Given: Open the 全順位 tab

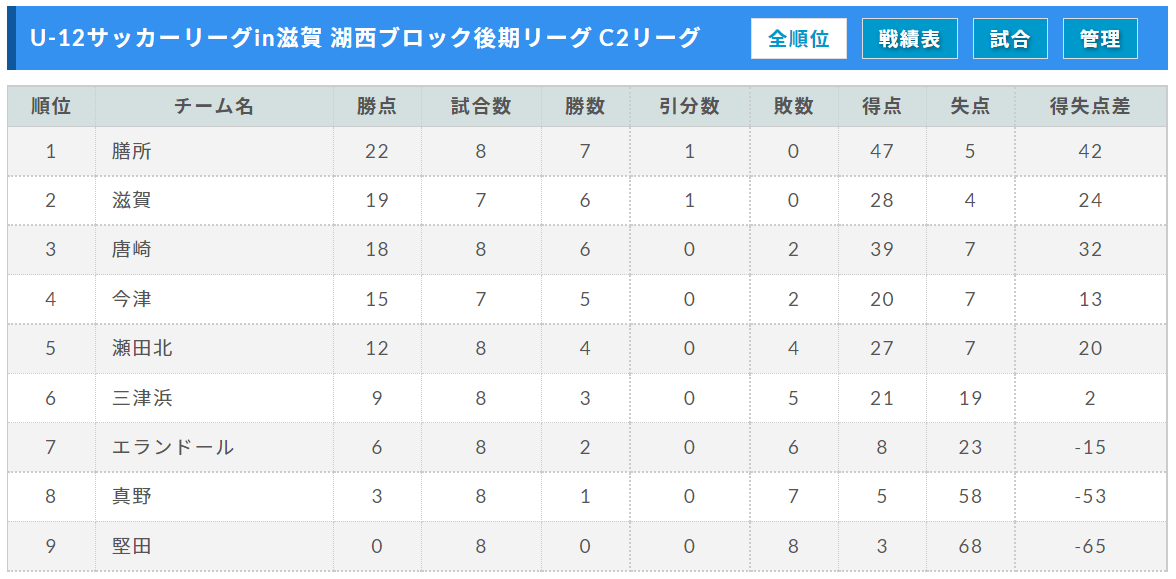Looking at the screenshot, I should [799, 38].
